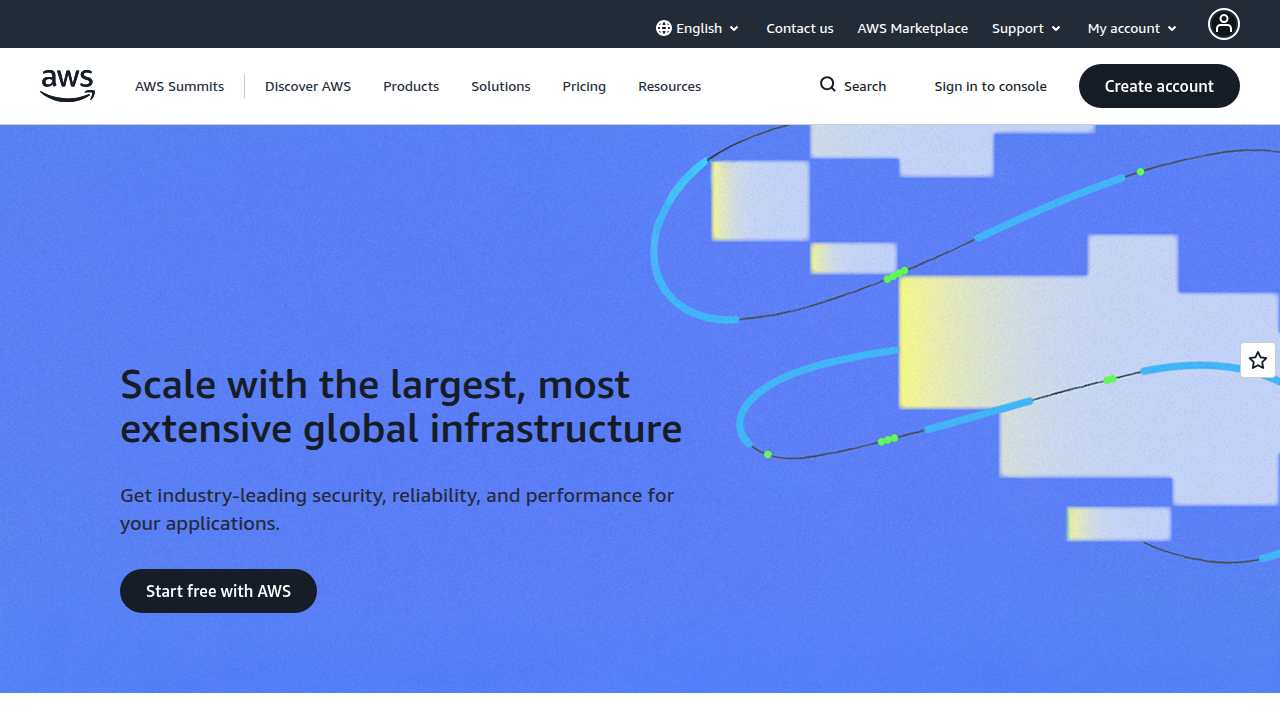Image resolution: width=1280 pixels, height=720 pixels.
Task: Click the globe language icon
Action: click(664, 28)
